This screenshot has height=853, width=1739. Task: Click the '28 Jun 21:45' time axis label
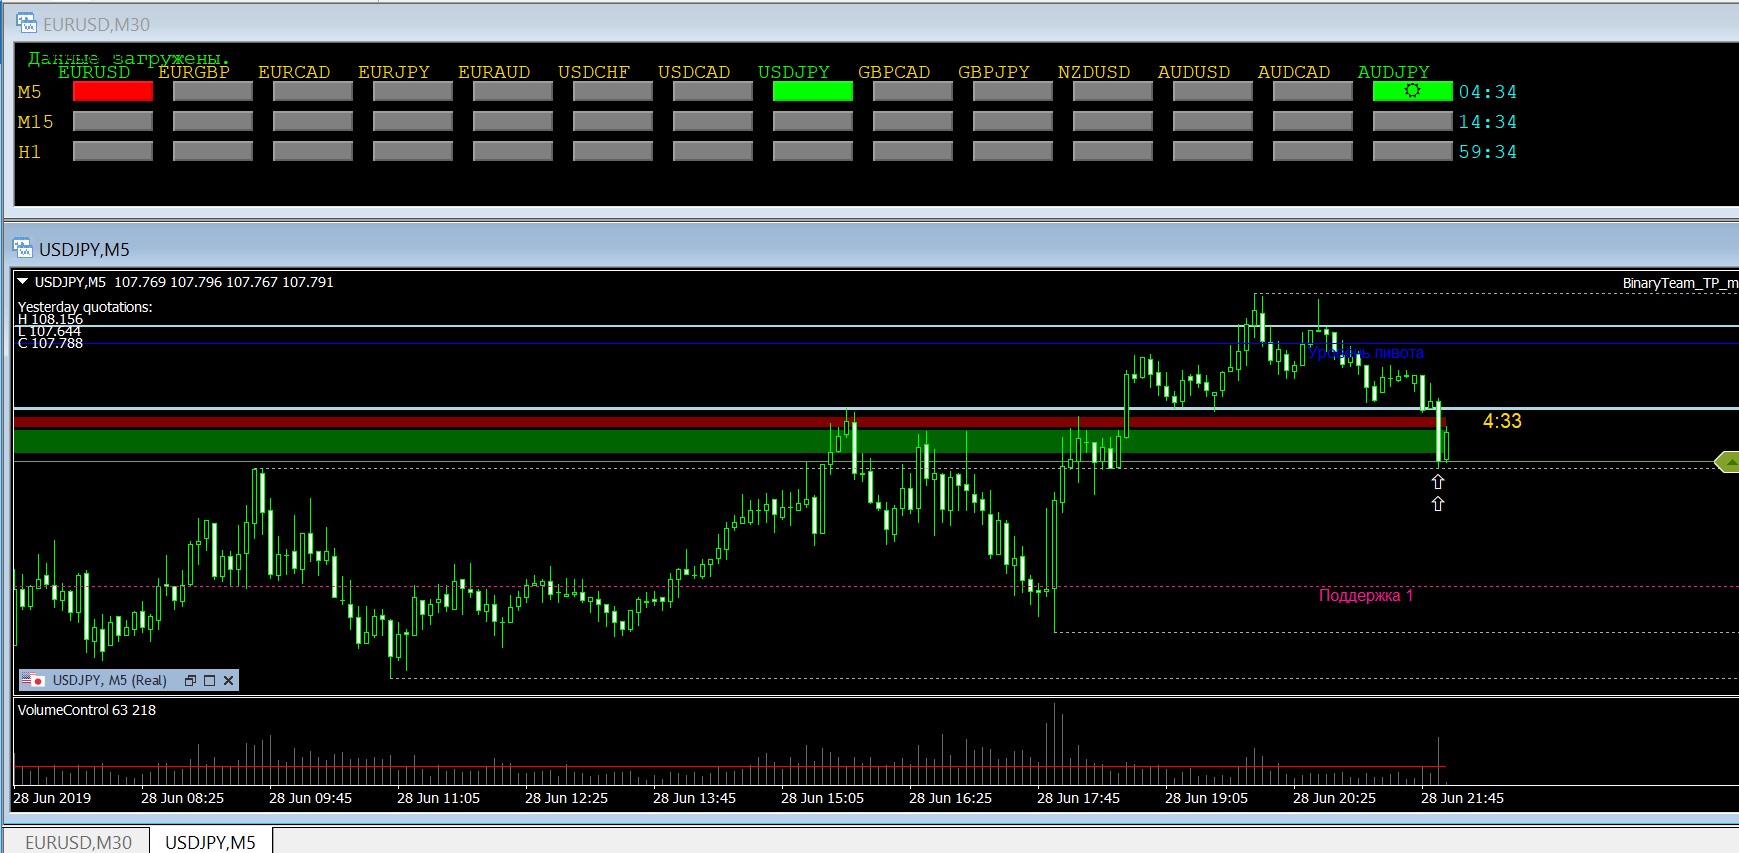point(1462,798)
